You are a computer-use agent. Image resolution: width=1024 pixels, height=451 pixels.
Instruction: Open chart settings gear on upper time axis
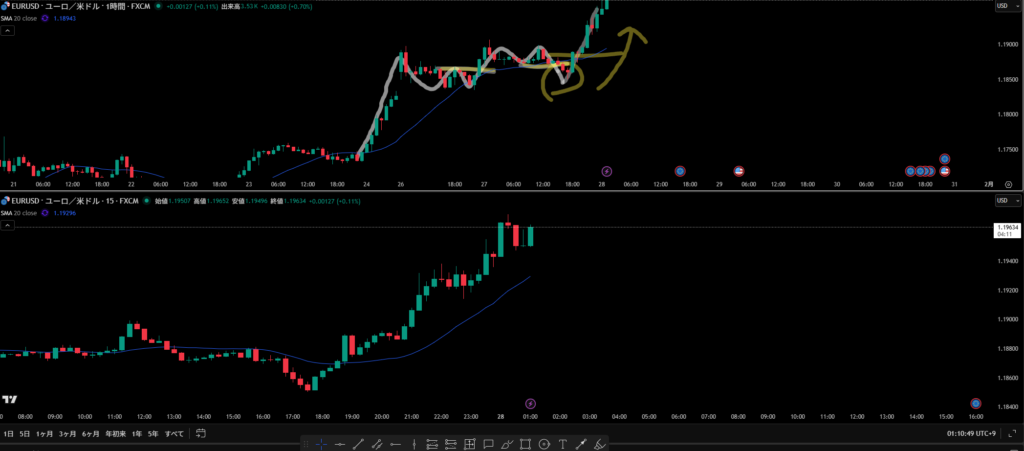pos(1008,185)
